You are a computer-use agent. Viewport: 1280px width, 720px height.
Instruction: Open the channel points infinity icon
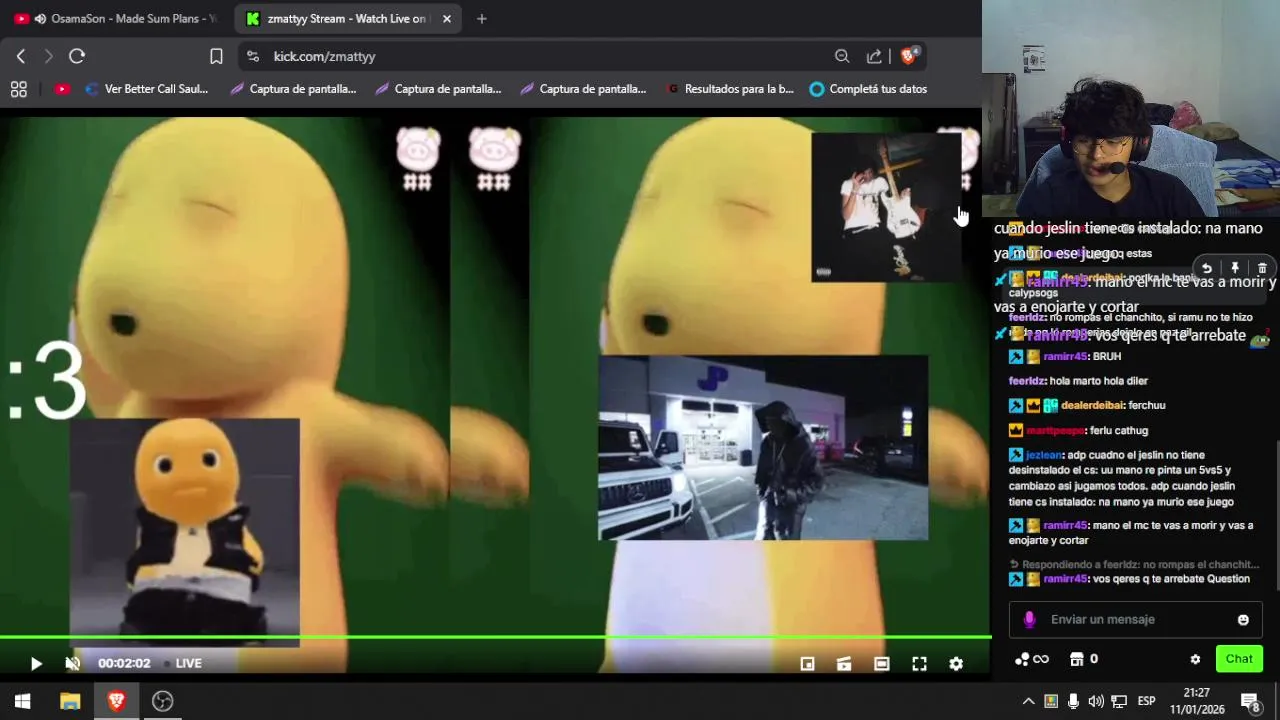pyautogui.click(x=1032, y=659)
